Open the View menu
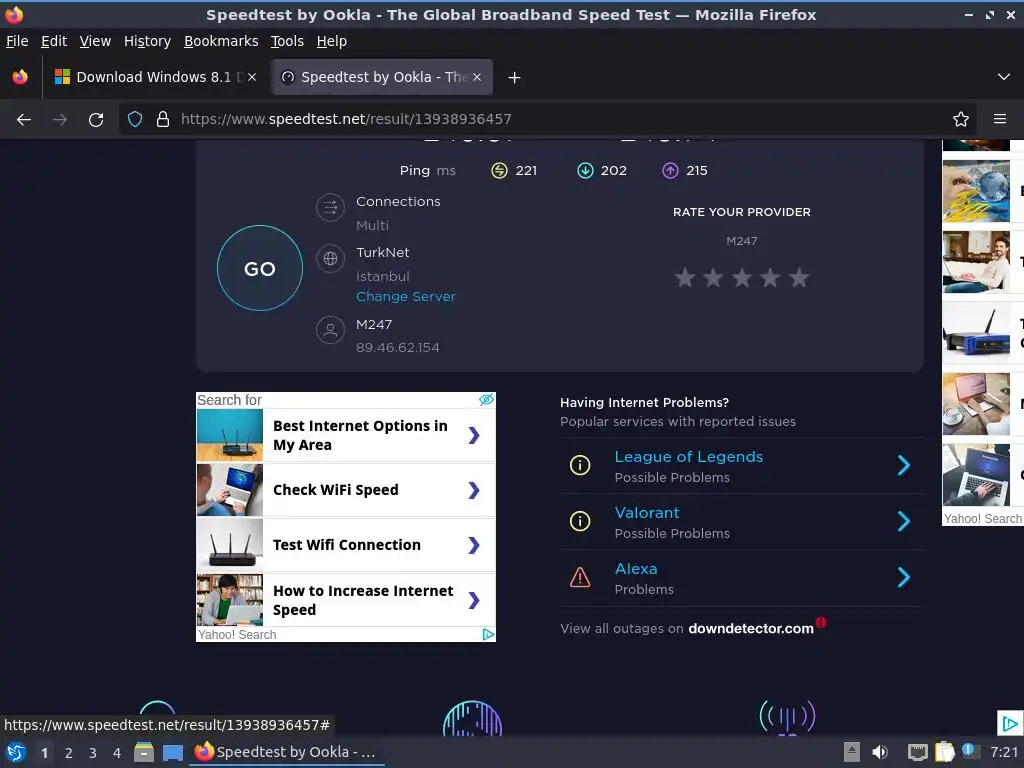 click(x=95, y=41)
